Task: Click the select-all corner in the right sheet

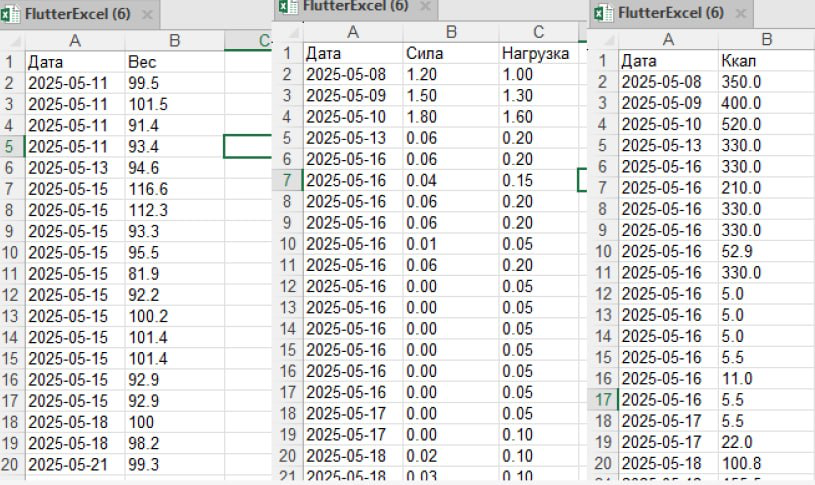Action: (603, 39)
